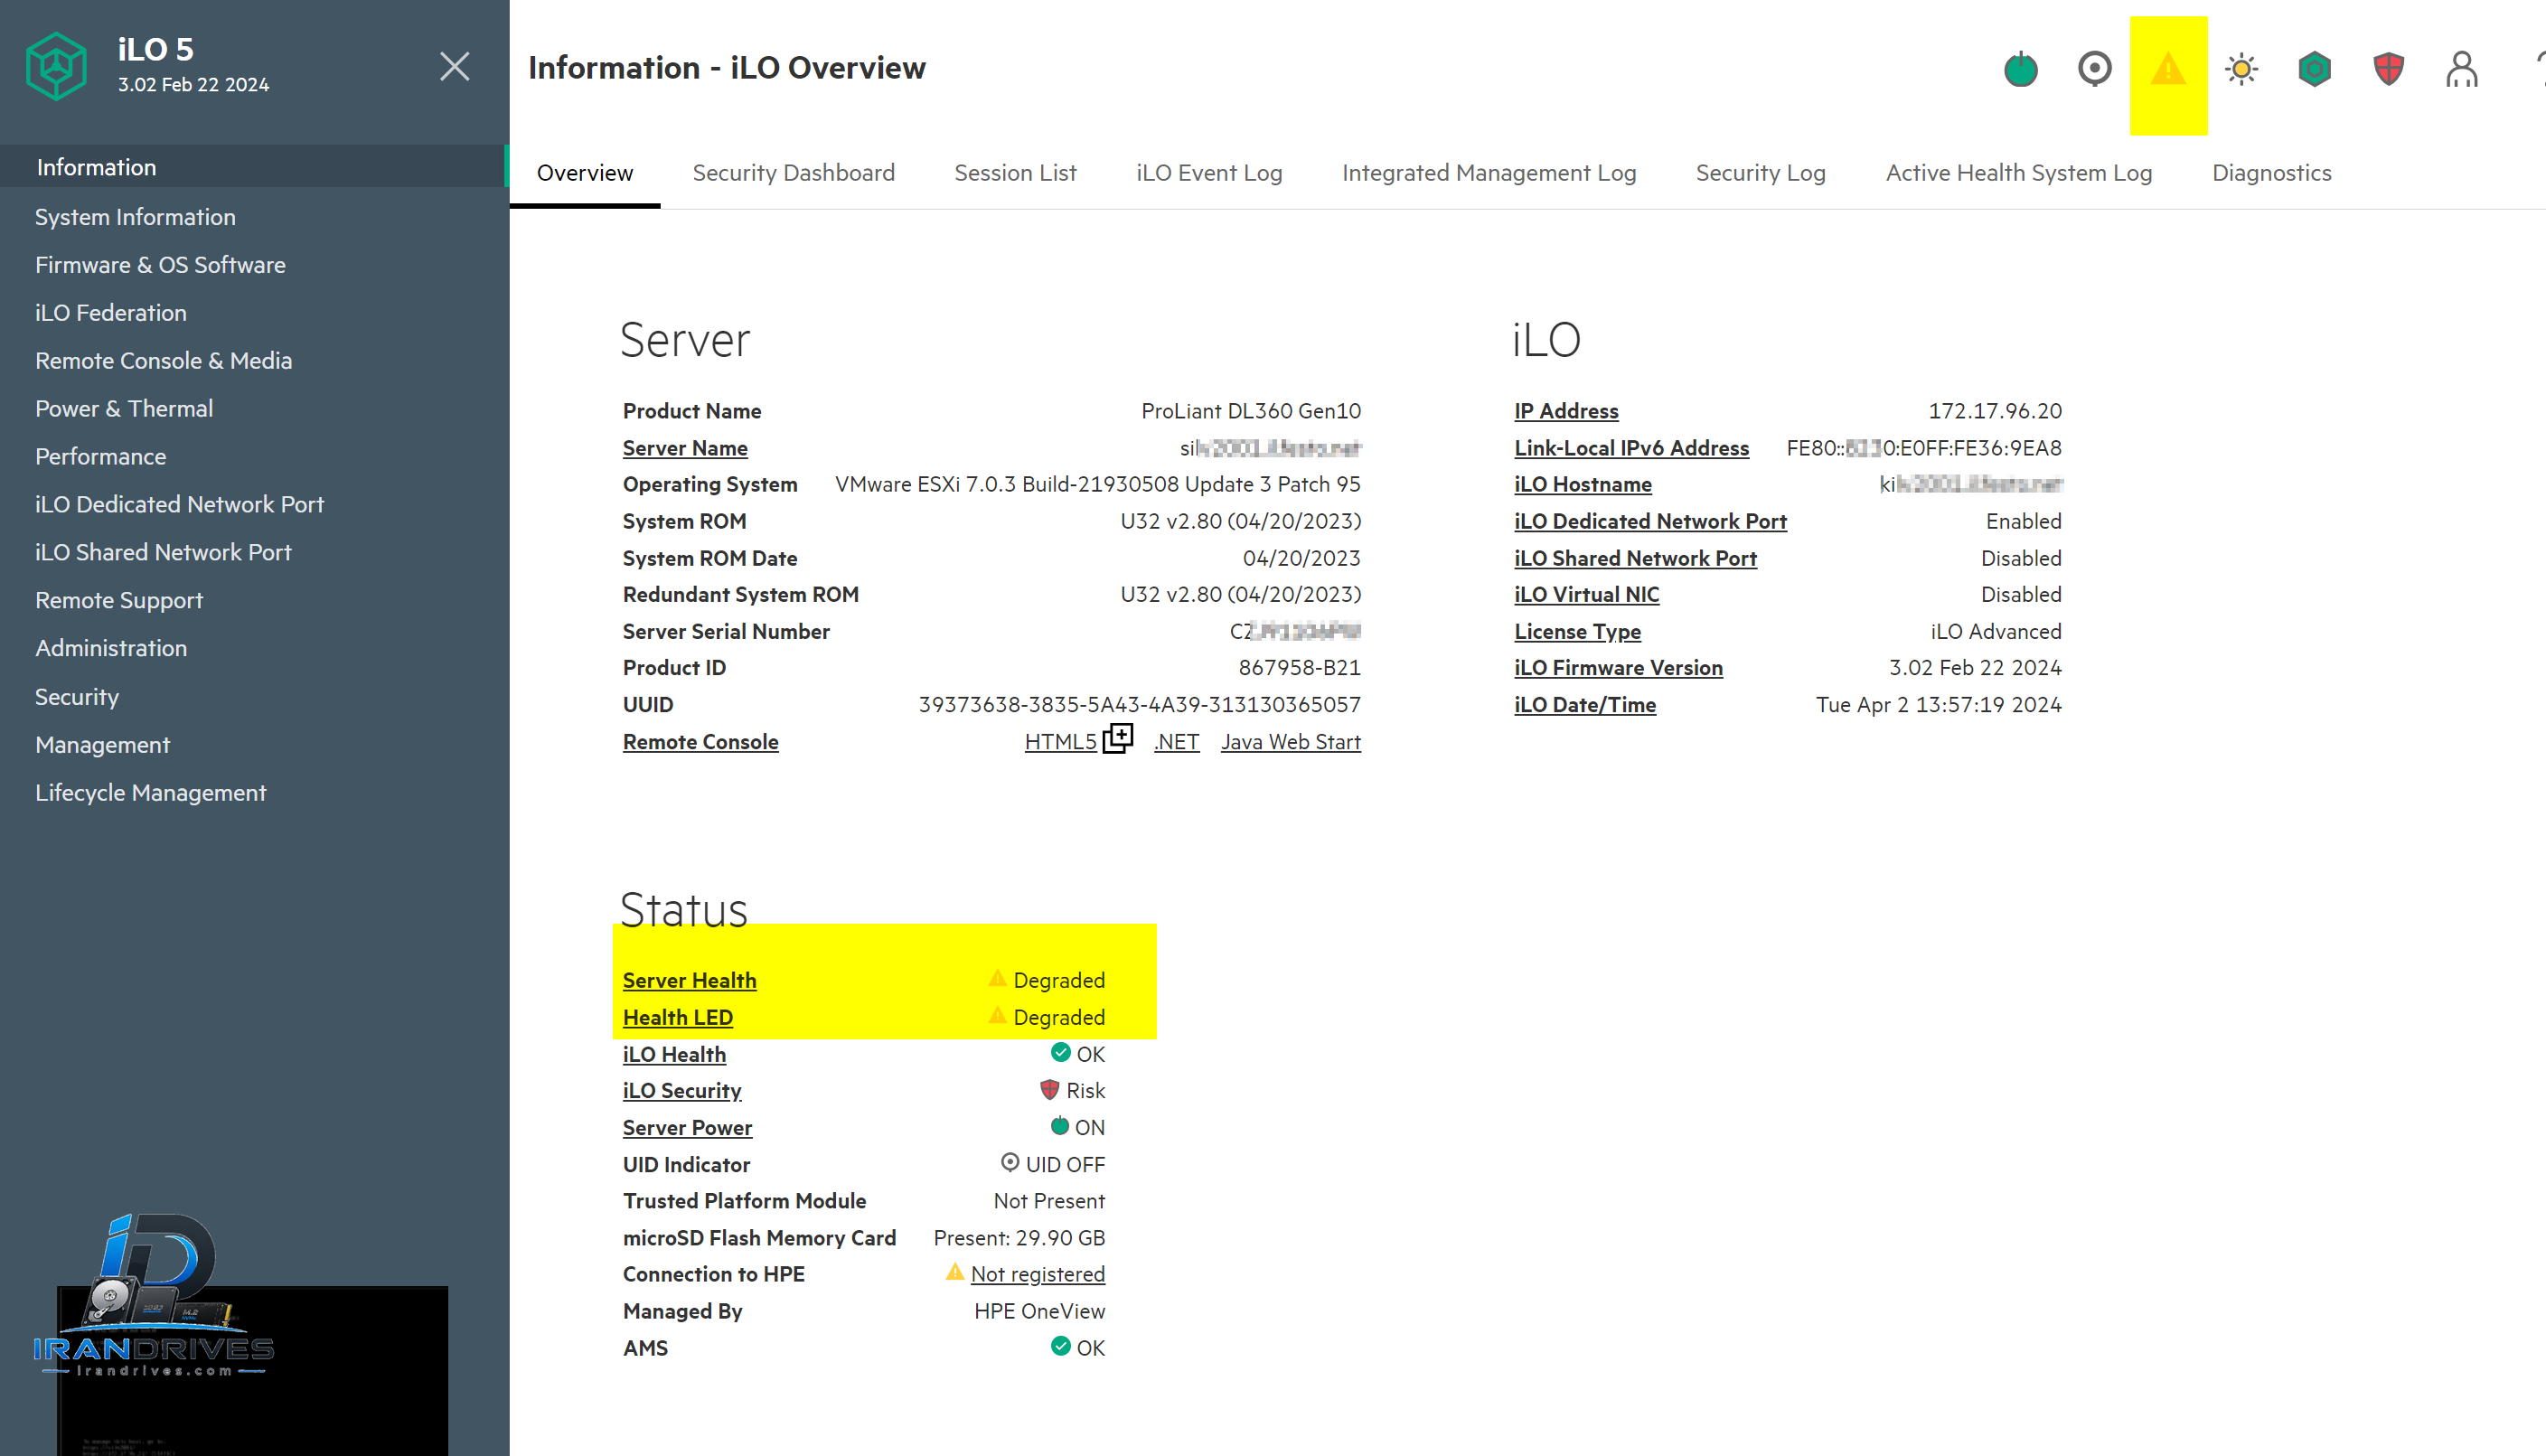Open Firmware & OS Software menu item
The height and width of the screenshot is (1456, 2546).
click(x=160, y=265)
